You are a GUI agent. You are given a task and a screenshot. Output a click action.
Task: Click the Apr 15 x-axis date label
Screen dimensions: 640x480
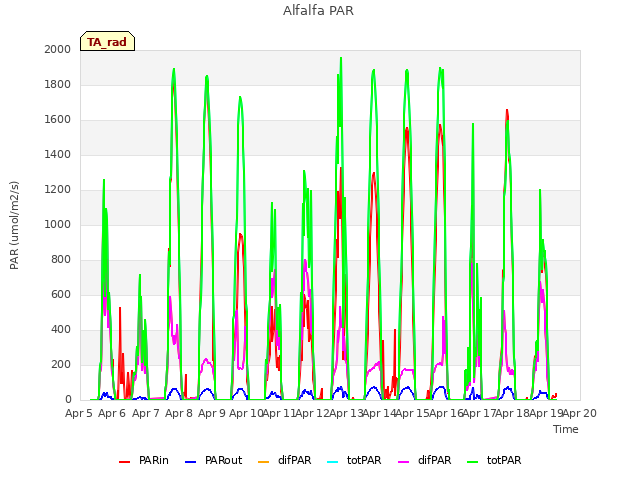point(413,413)
